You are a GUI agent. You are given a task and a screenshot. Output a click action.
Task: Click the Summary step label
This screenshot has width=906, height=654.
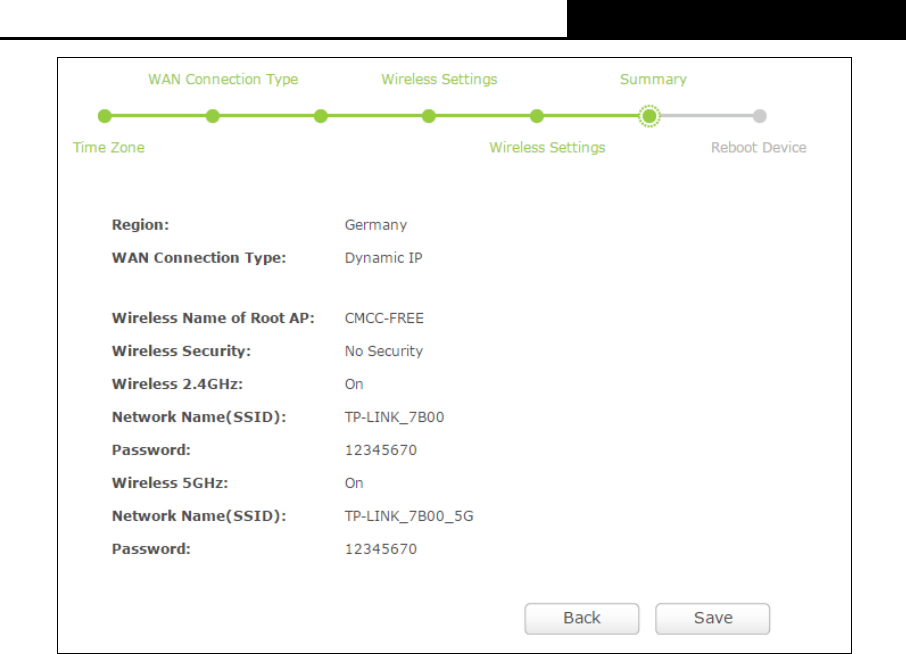[x=653, y=79]
